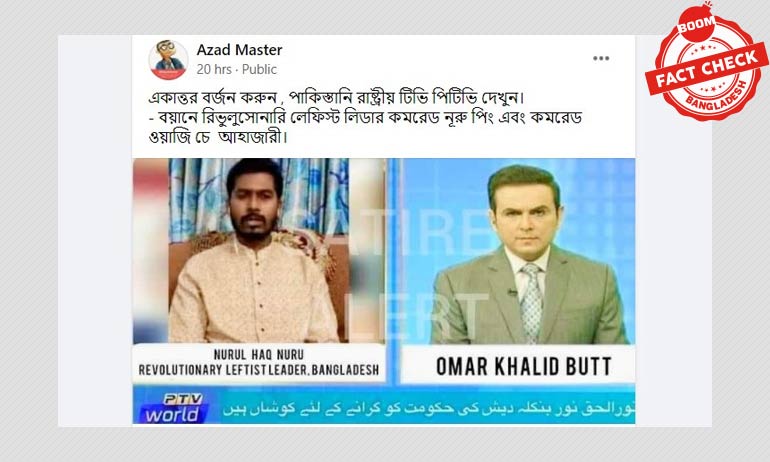Open the three-dot post options menu
The image size is (770, 462).
click(601, 58)
